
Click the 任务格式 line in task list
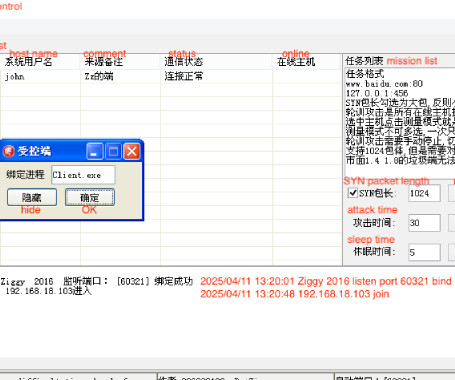(365, 74)
